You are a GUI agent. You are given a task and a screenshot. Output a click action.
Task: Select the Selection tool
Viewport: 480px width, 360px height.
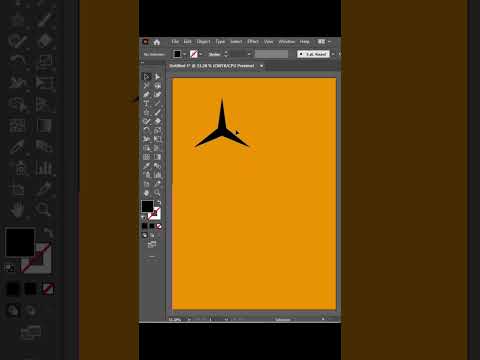[147, 77]
